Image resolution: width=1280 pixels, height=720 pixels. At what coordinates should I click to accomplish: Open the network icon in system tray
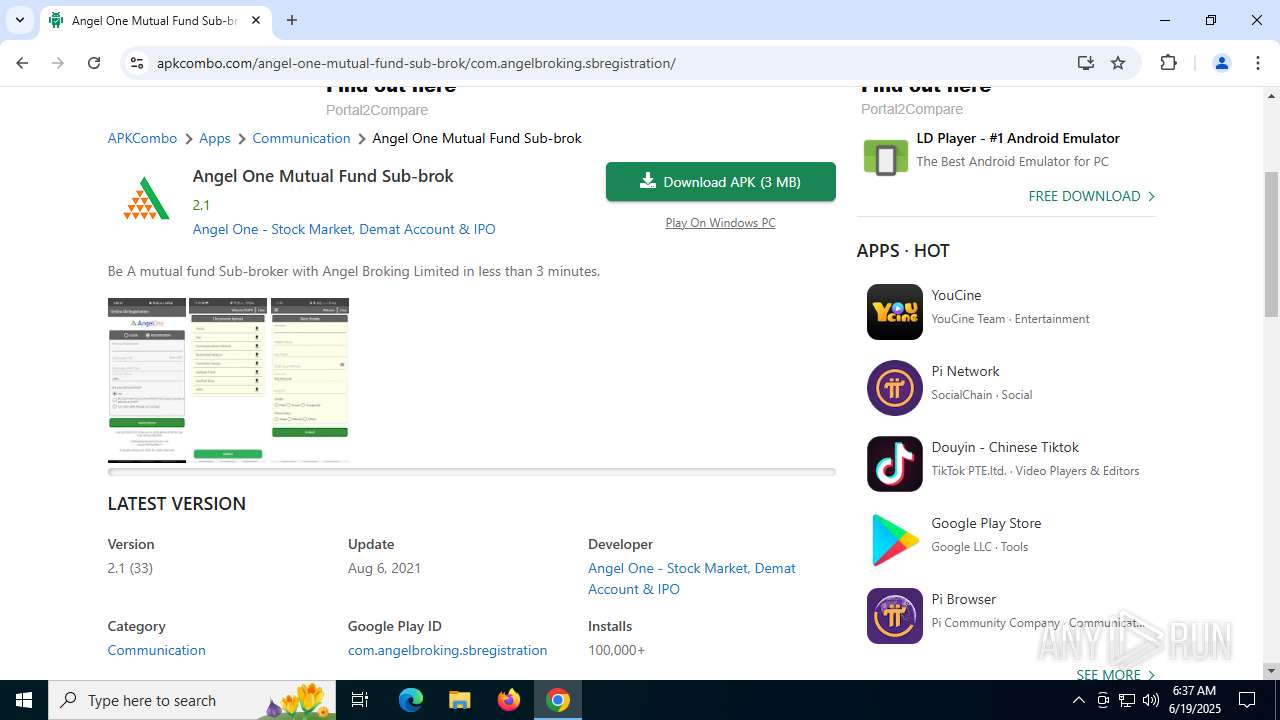coord(1127,700)
